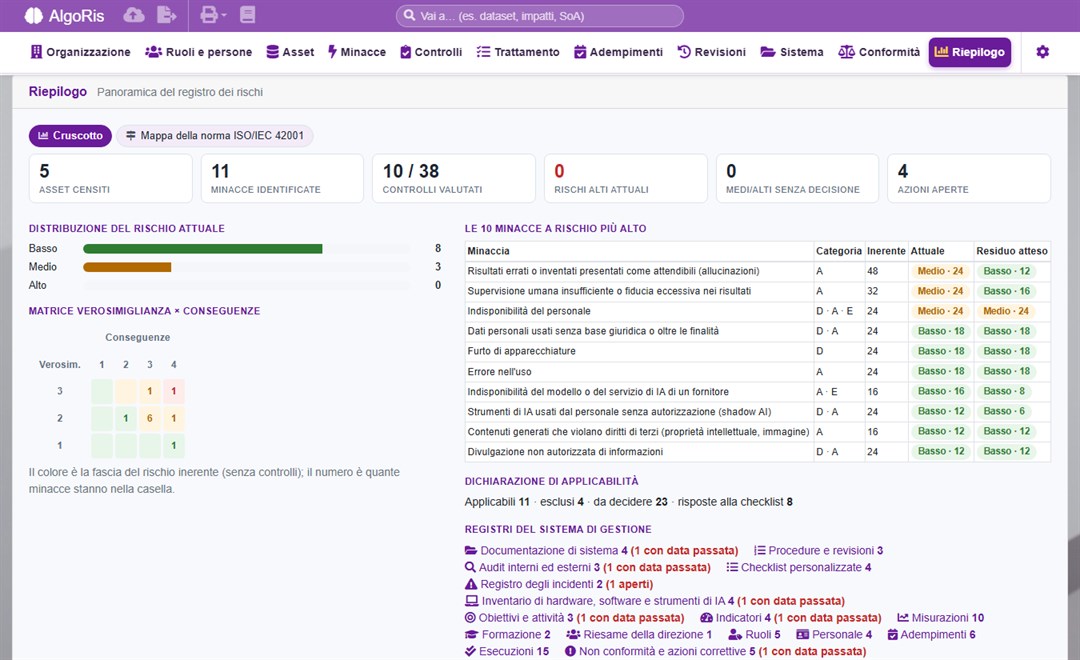The height and width of the screenshot is (660, 1080).
Task: Open Procedure e revisioni link
Action: 818,550
